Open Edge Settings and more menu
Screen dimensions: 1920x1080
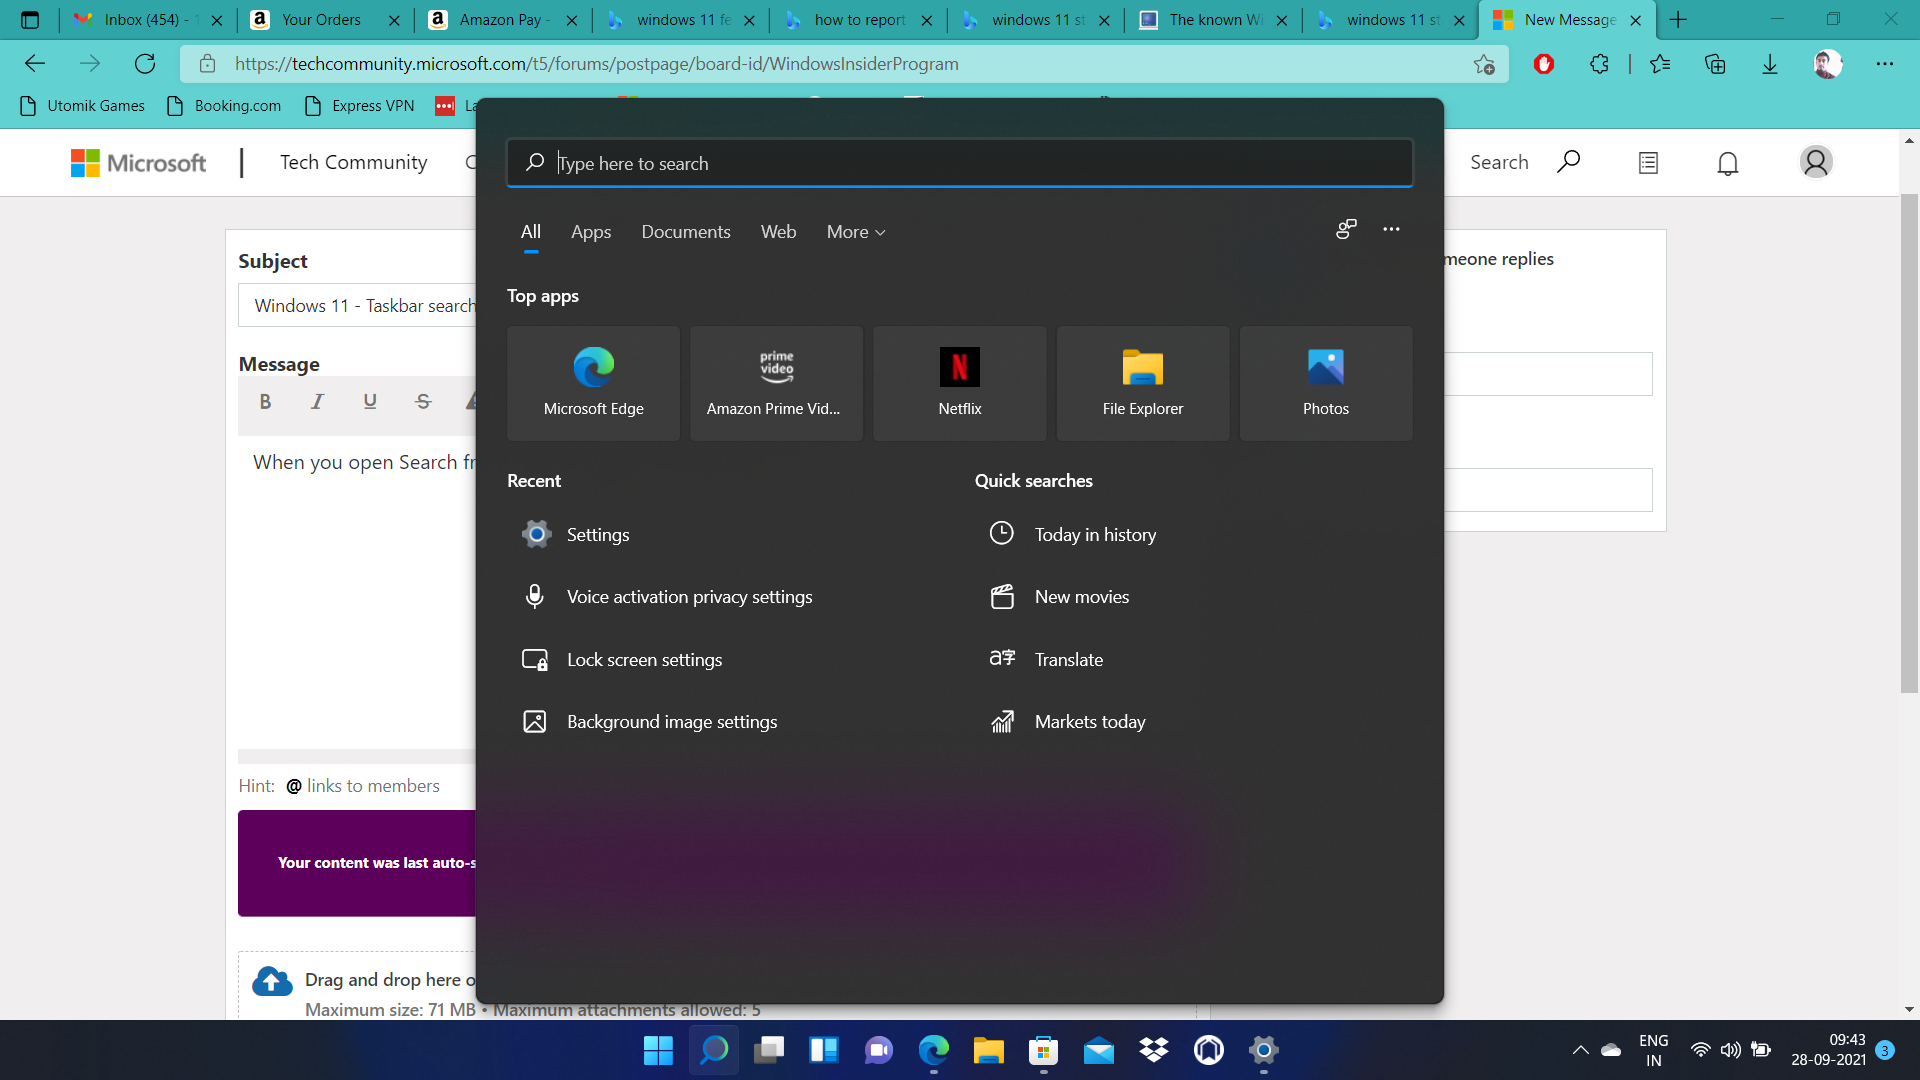pyautogui.click(x=1885, y=64)
